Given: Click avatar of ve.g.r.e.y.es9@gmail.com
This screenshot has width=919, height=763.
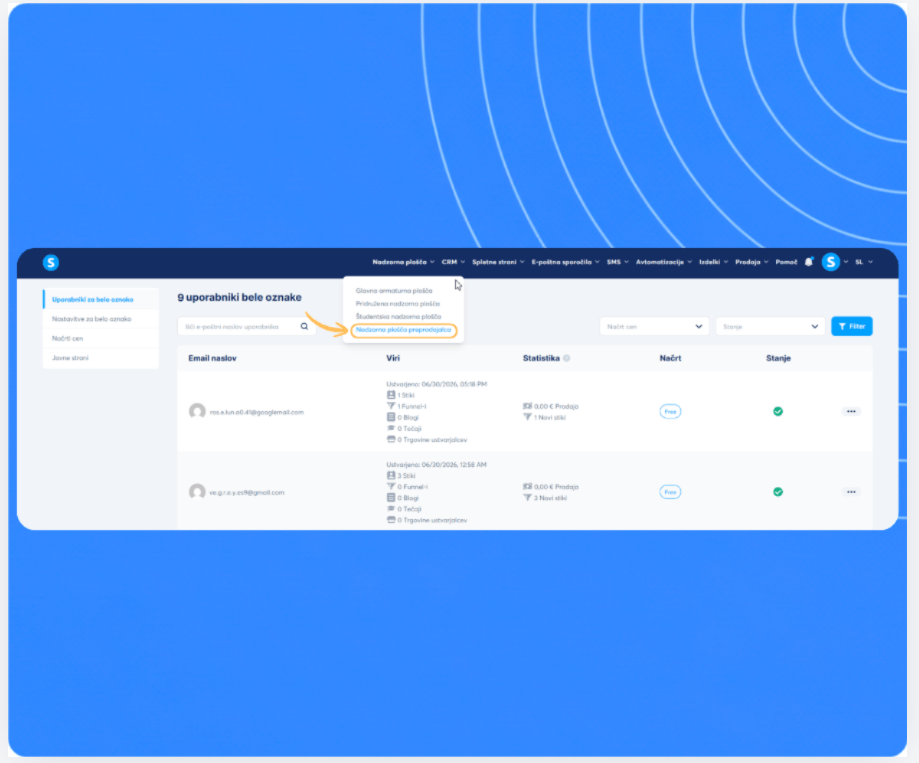Looking at the screenshot, I should click(197, 492).
